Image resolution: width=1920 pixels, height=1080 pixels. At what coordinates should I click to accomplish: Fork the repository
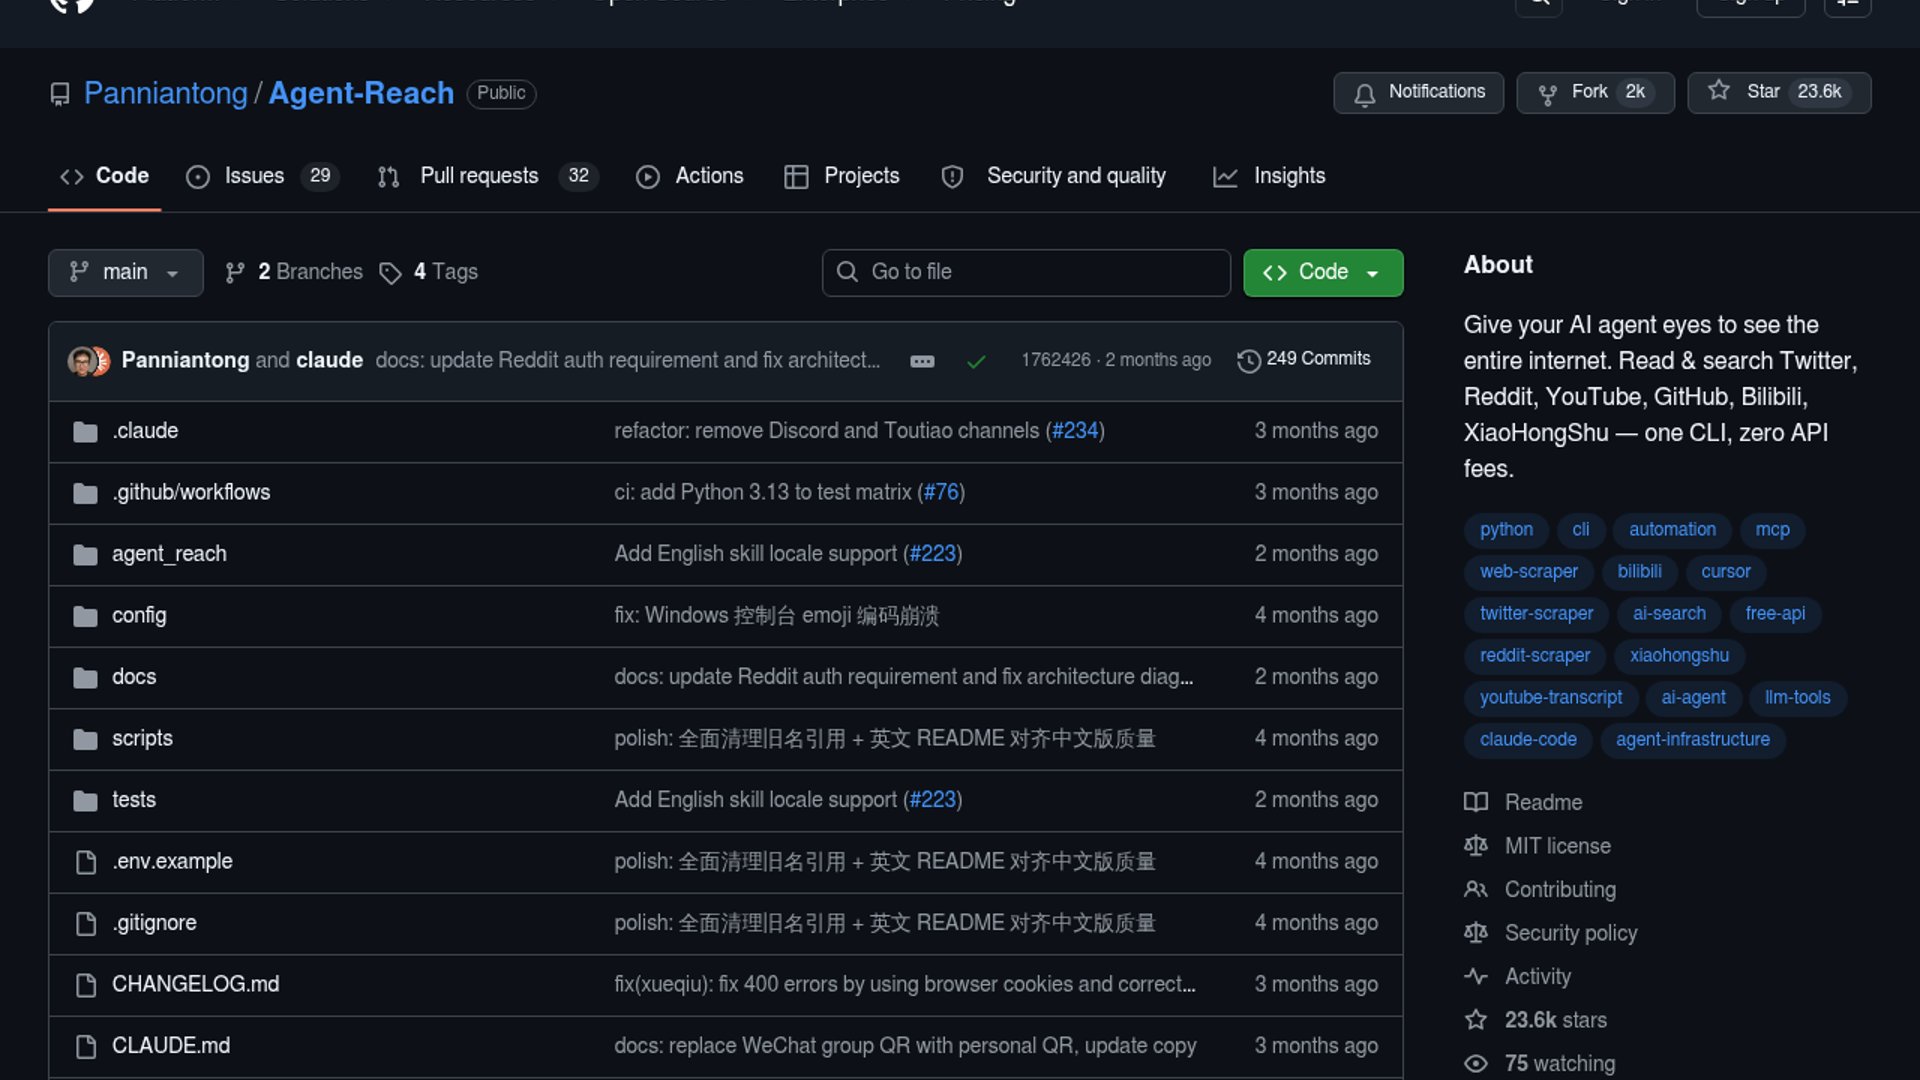[x=1595, y=93]
